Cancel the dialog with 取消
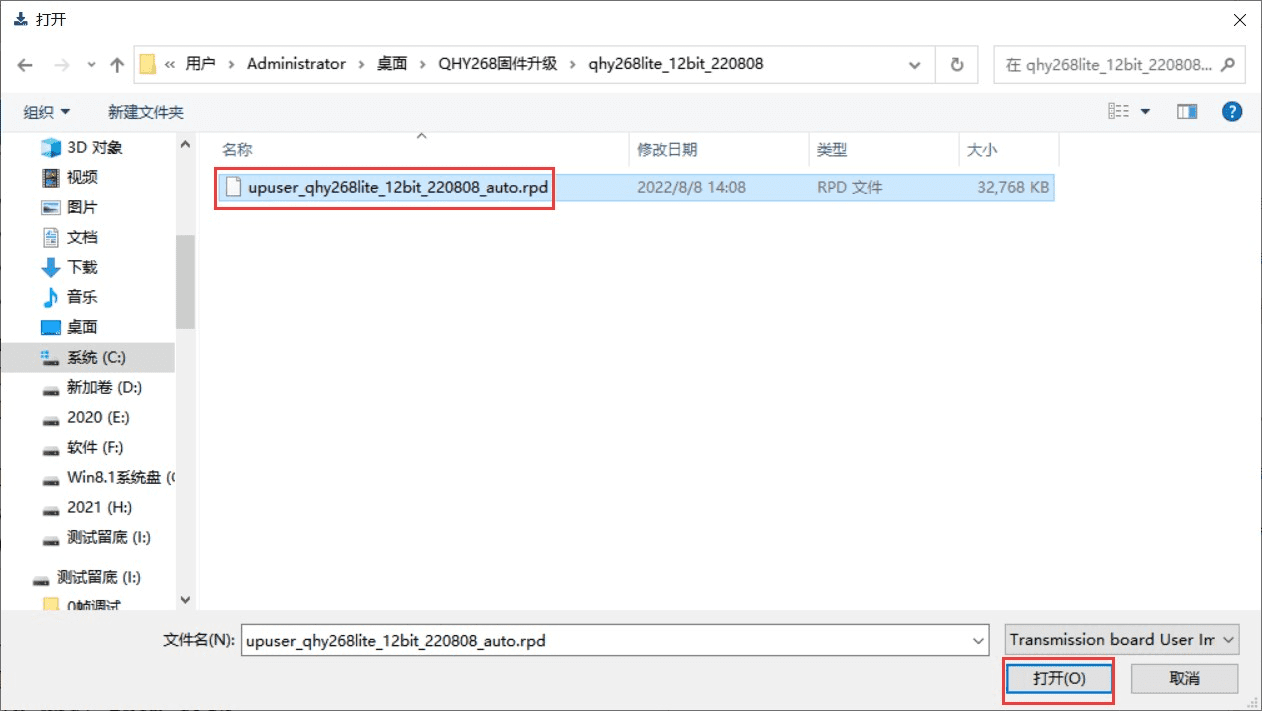This screenshot has height=711, width=1262. [1184, 678]
